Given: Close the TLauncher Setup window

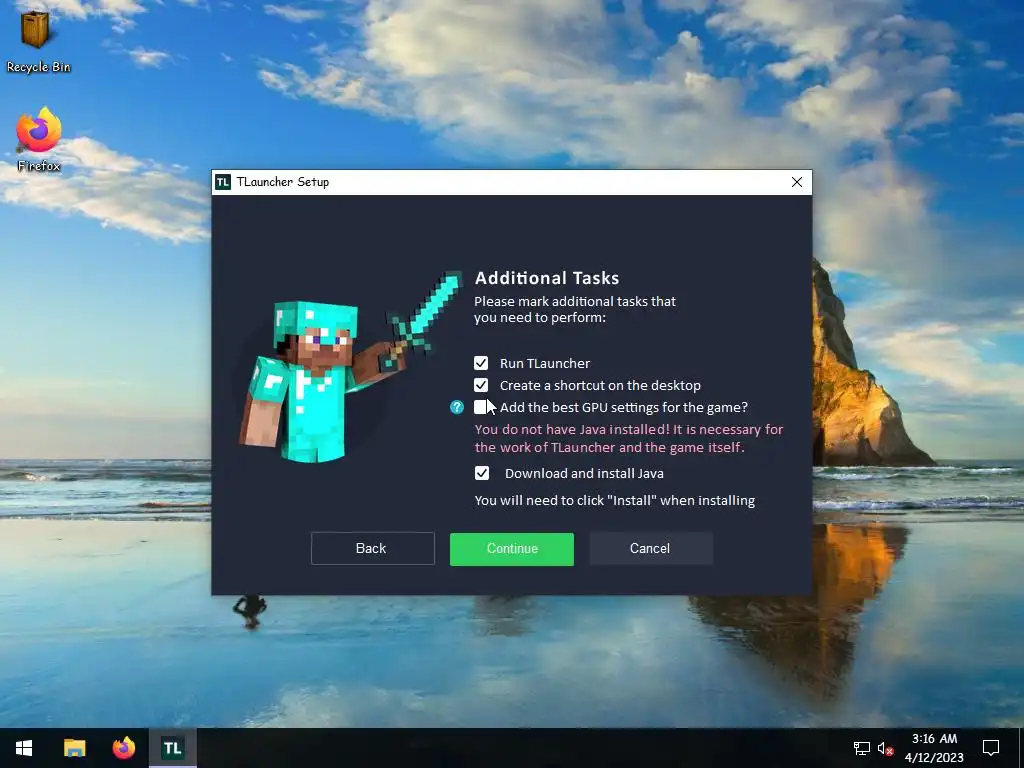Looking at the screenshot, I should coord(797,182).
